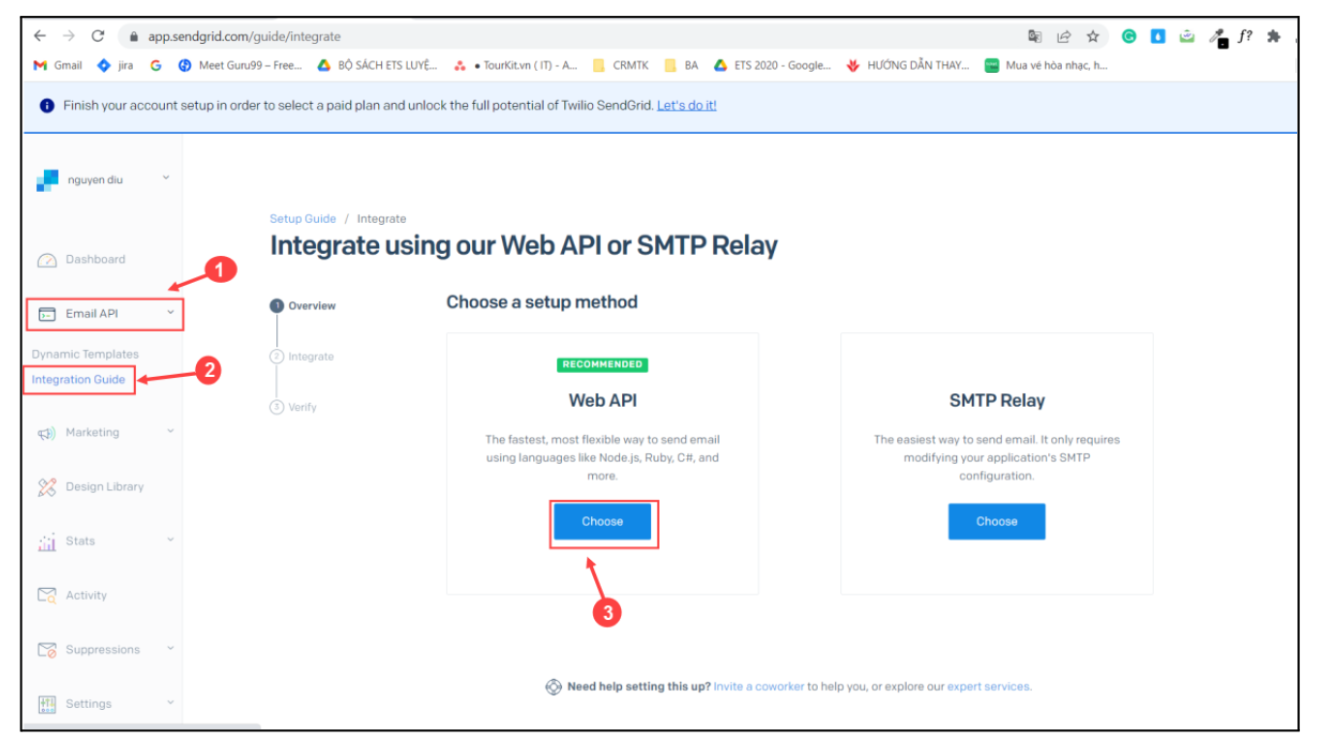Choose the SMTP Relay setup method

tap(997, 522)
